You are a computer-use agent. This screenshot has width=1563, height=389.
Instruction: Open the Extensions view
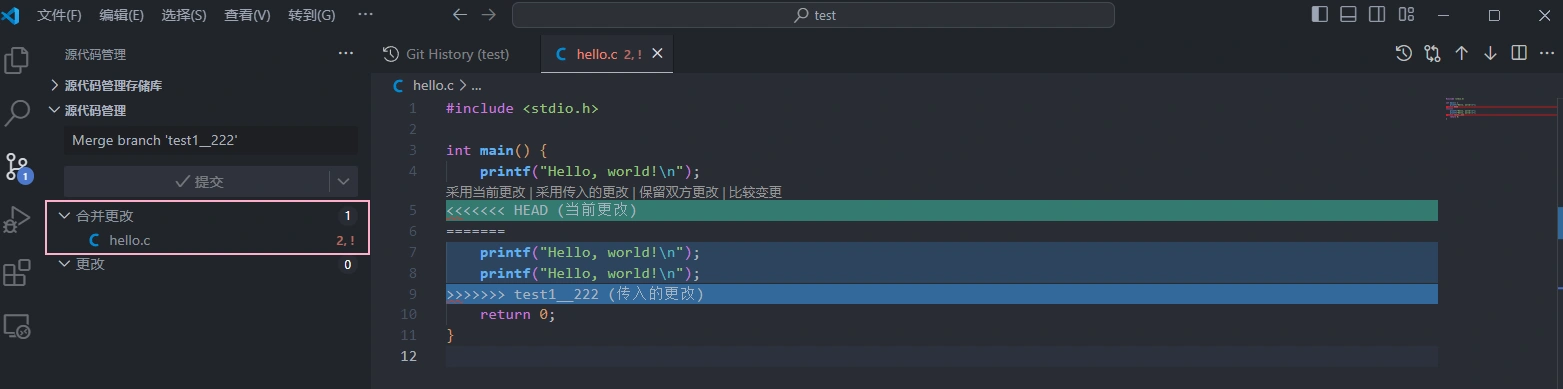pyautogui.click(x=17, y=273)
